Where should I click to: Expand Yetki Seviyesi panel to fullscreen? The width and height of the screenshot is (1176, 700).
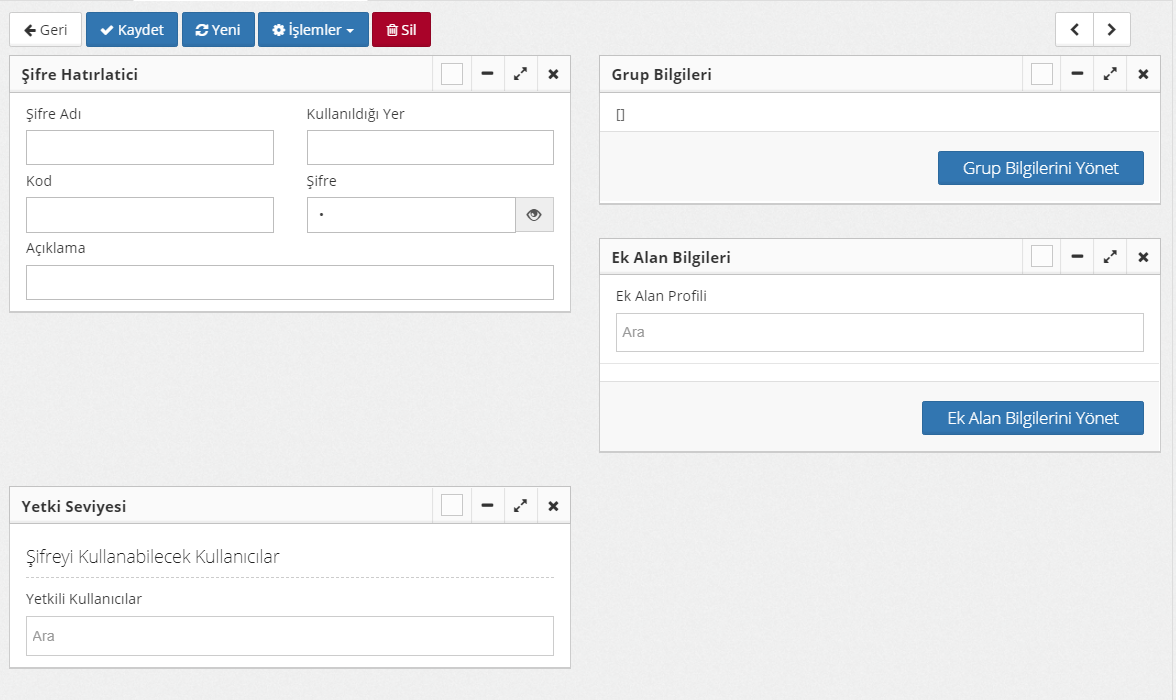520,506
